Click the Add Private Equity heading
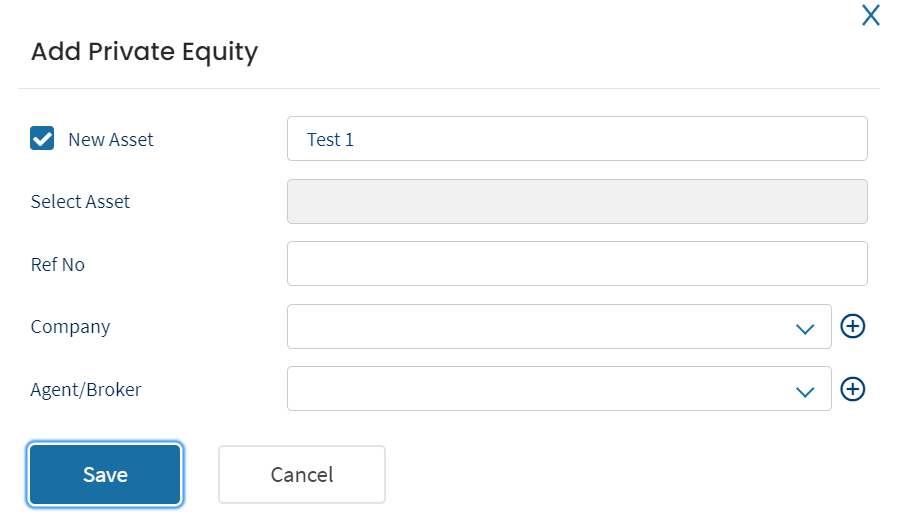911x515 pixels. coord(144,52)
